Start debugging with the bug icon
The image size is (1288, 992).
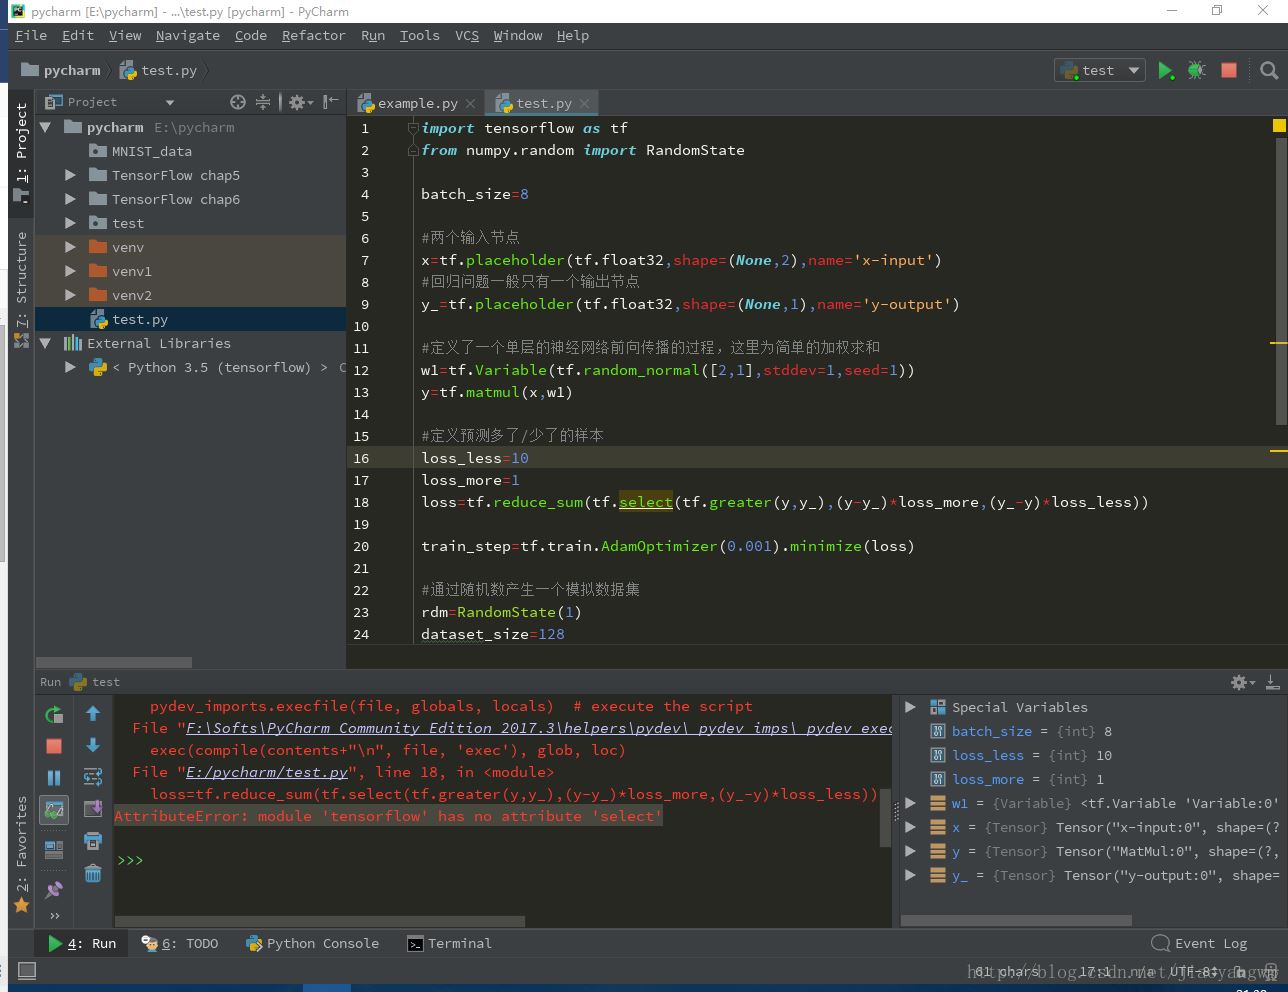click(1196, 70)
